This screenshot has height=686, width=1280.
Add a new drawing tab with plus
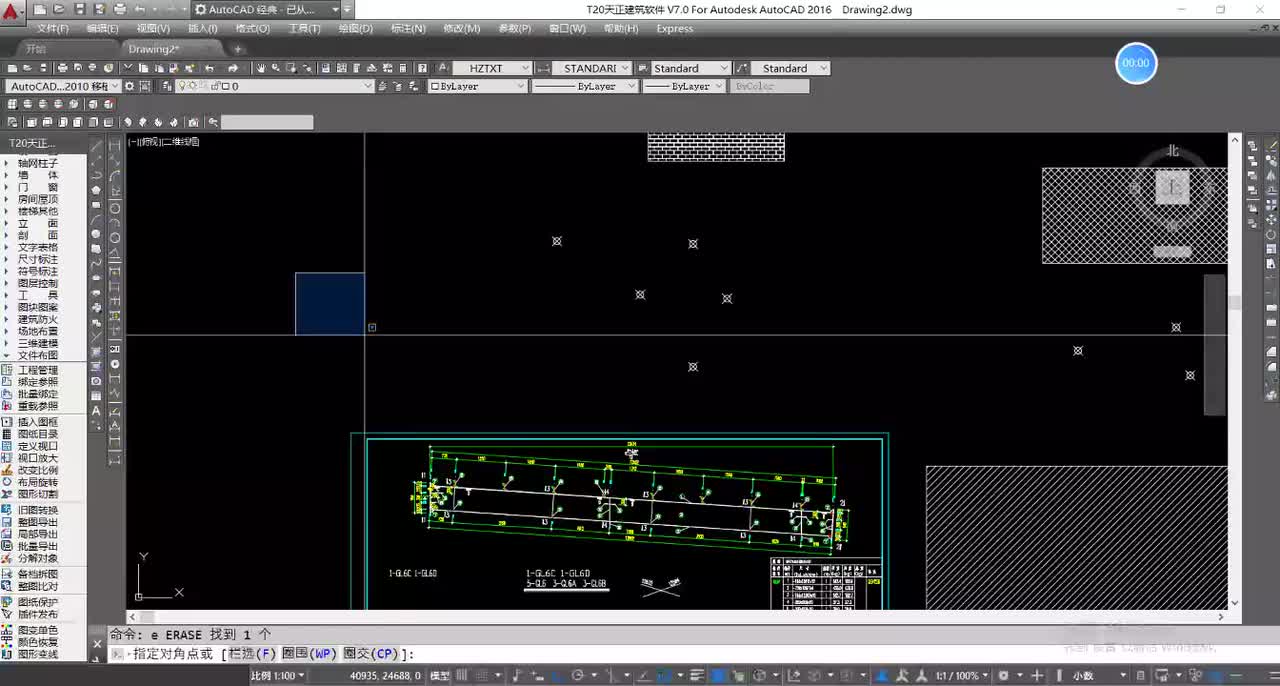click(238, 49)
